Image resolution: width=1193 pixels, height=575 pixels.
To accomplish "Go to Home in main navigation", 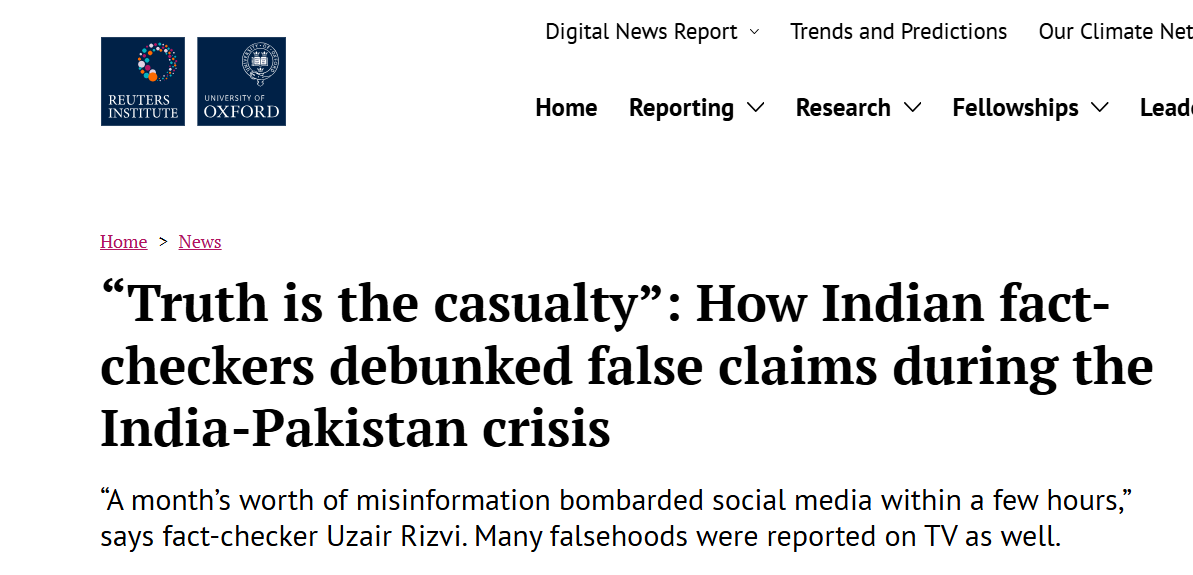I will click(566, 108).
